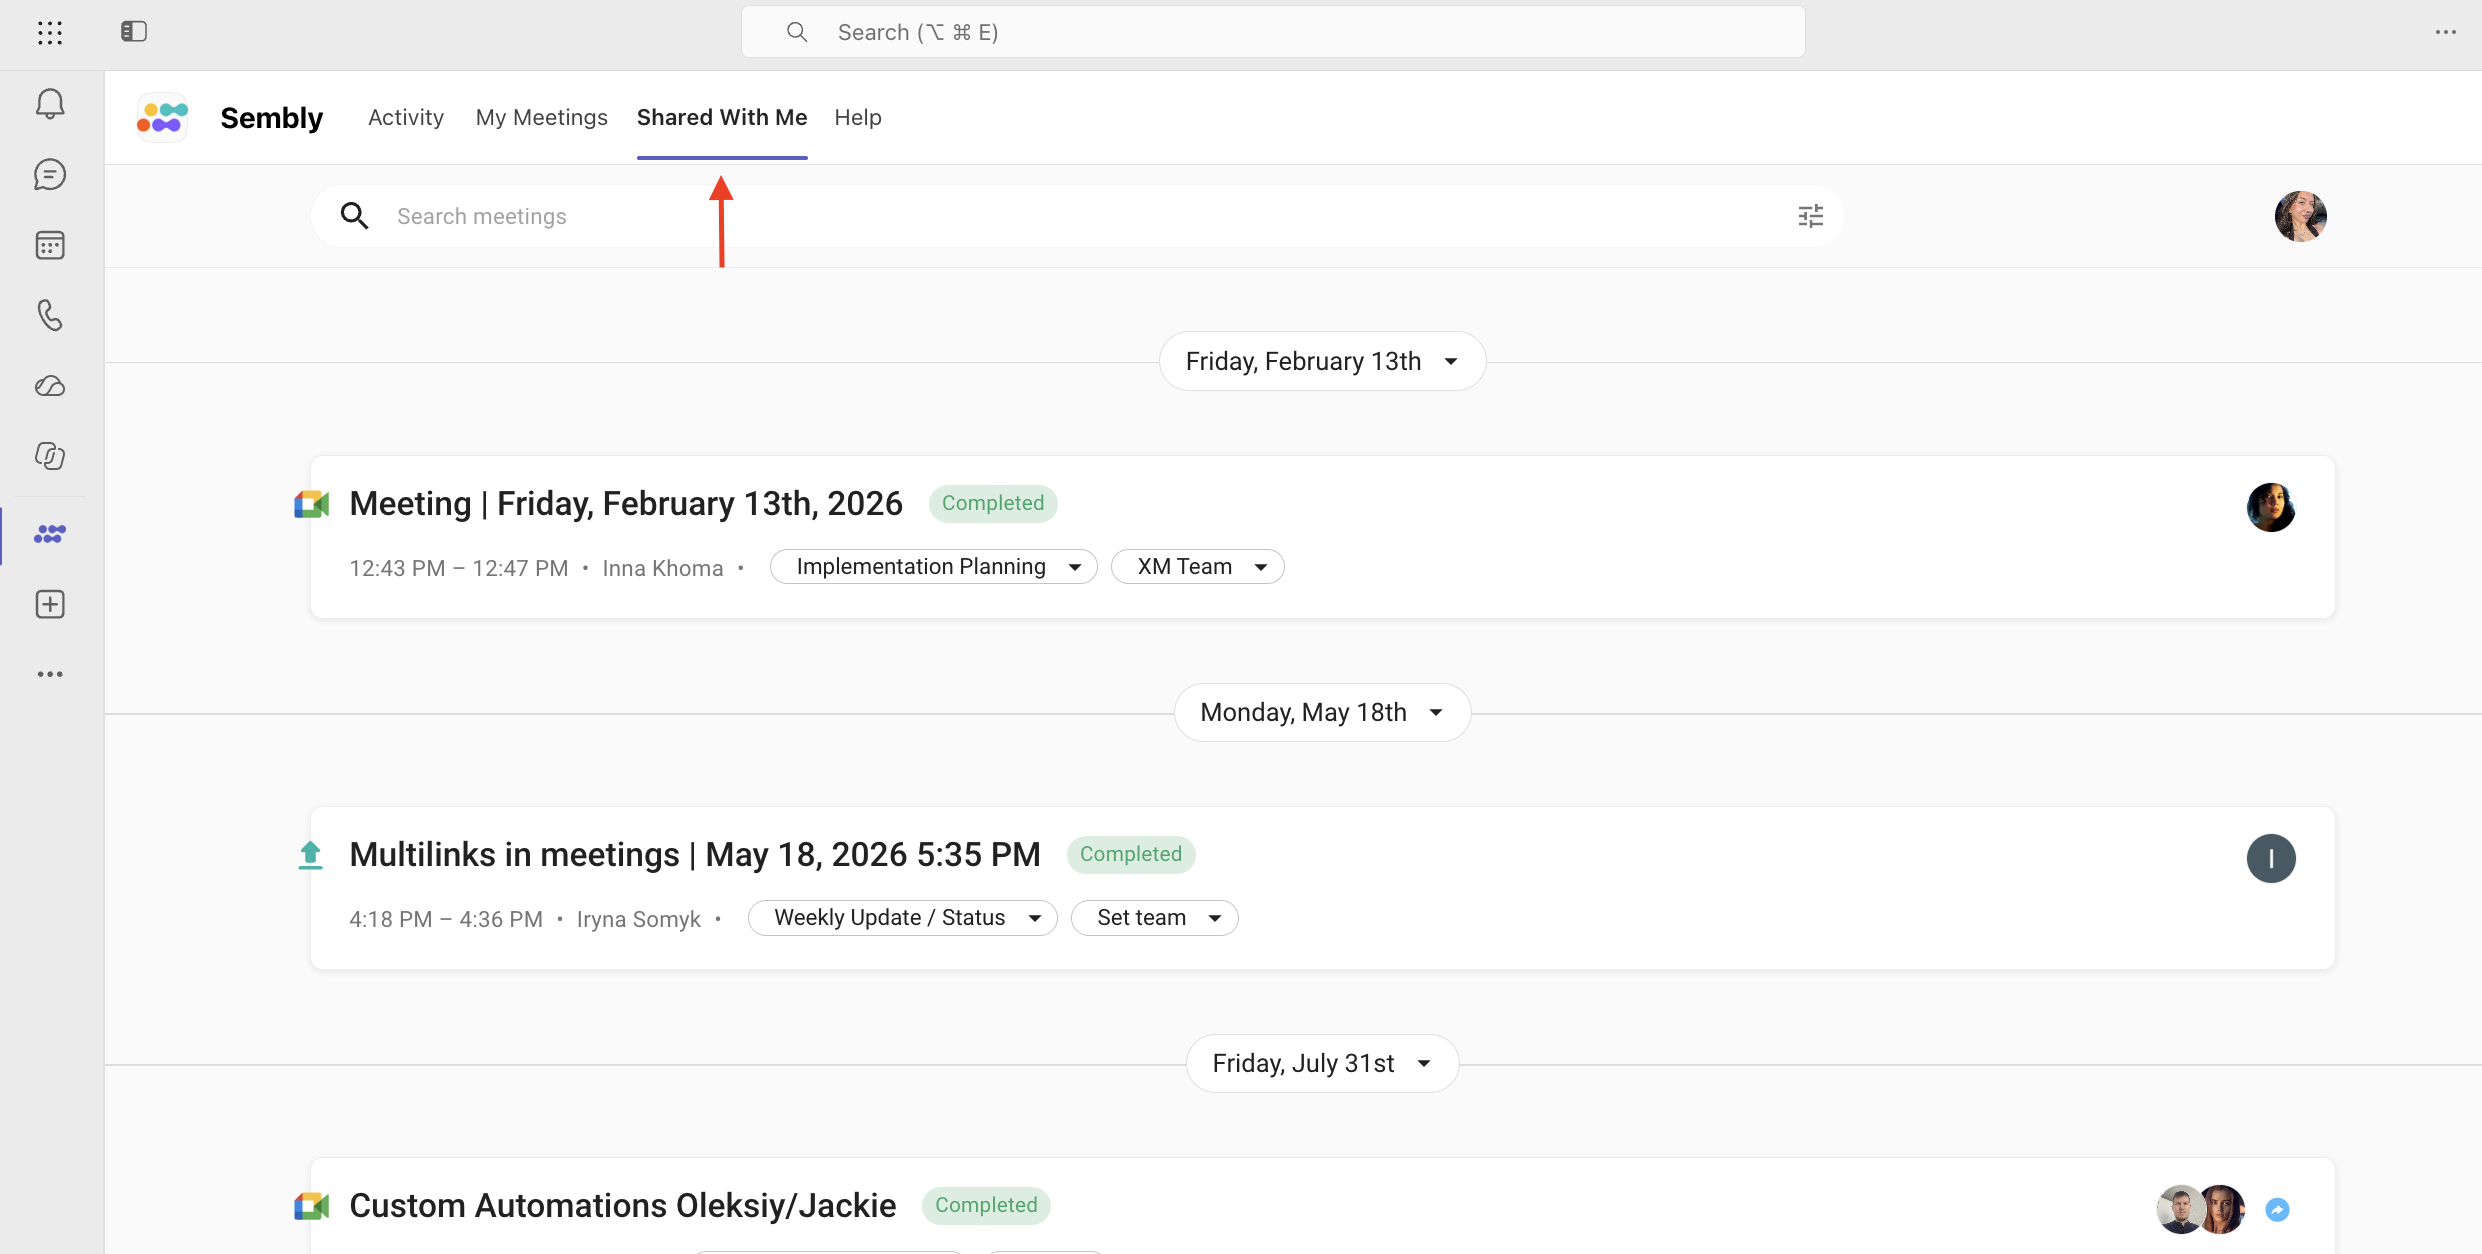Click blue share icon on Custom Automations card
The image size is (2482, 1254).
point(2278,1210)
